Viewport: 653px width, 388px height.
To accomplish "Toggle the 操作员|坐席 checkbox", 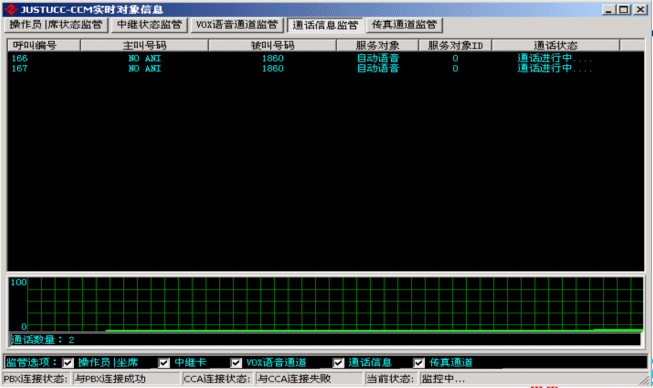I will coord(68,363).
